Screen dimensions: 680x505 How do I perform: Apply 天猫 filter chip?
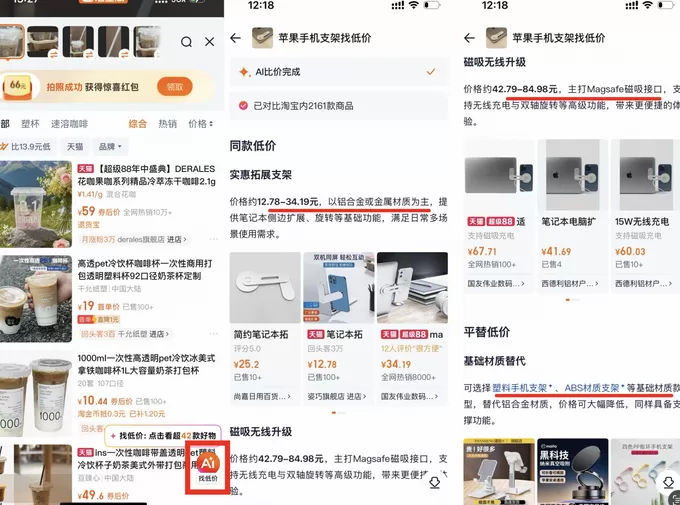click(75, 147)
